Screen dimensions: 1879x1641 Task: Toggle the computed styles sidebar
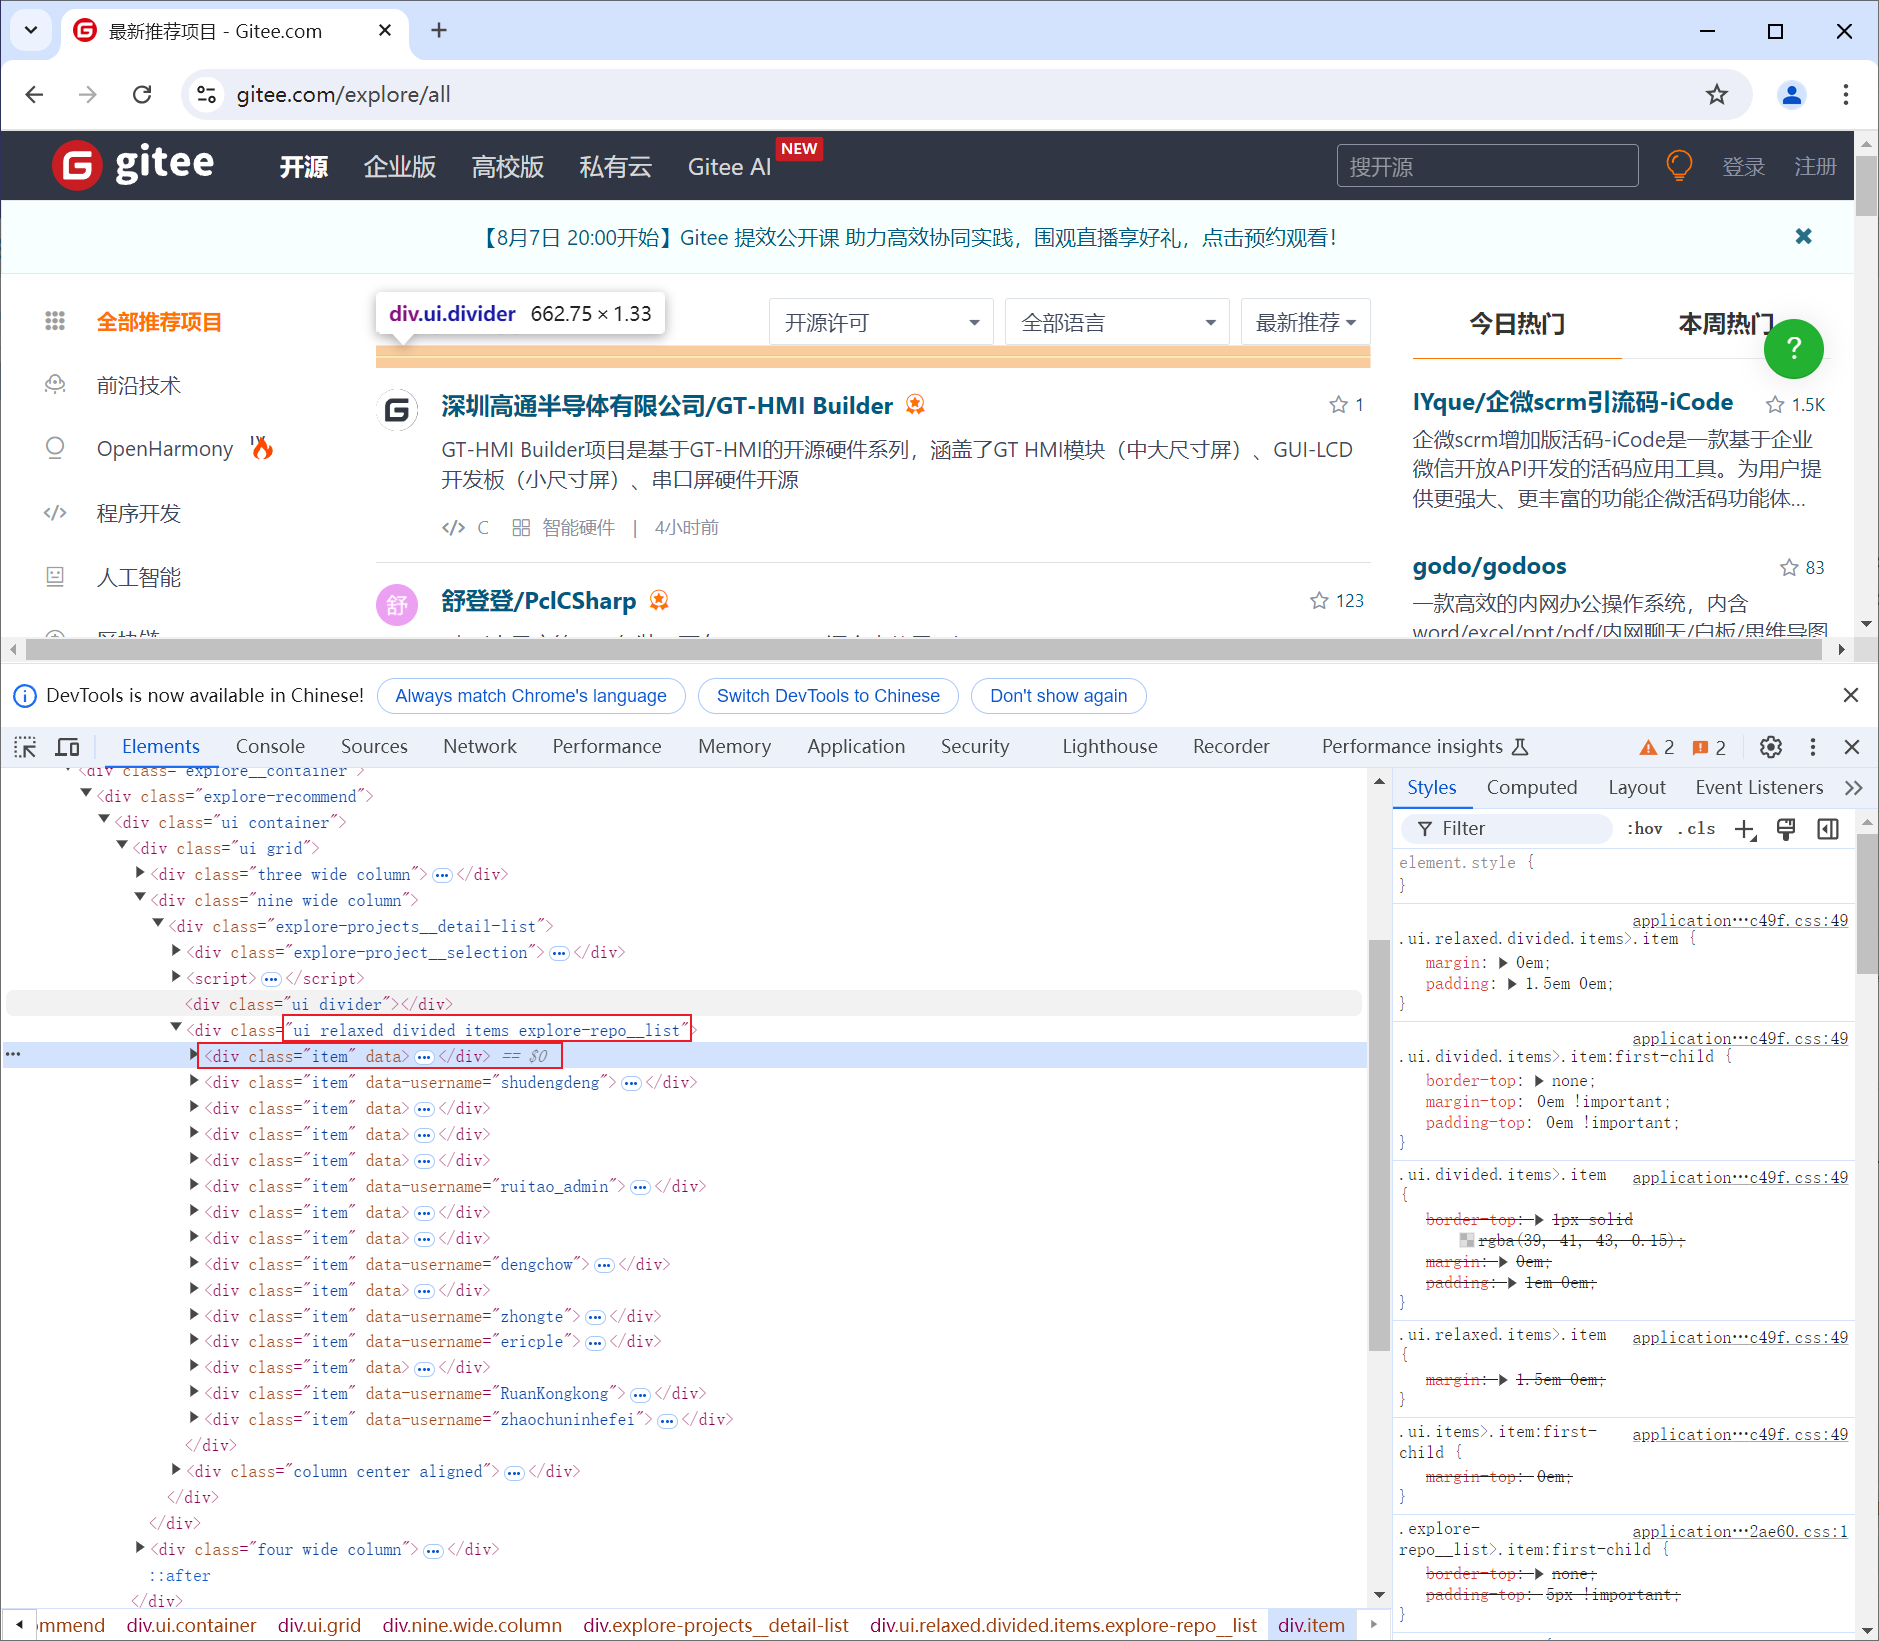(1828, 829)
